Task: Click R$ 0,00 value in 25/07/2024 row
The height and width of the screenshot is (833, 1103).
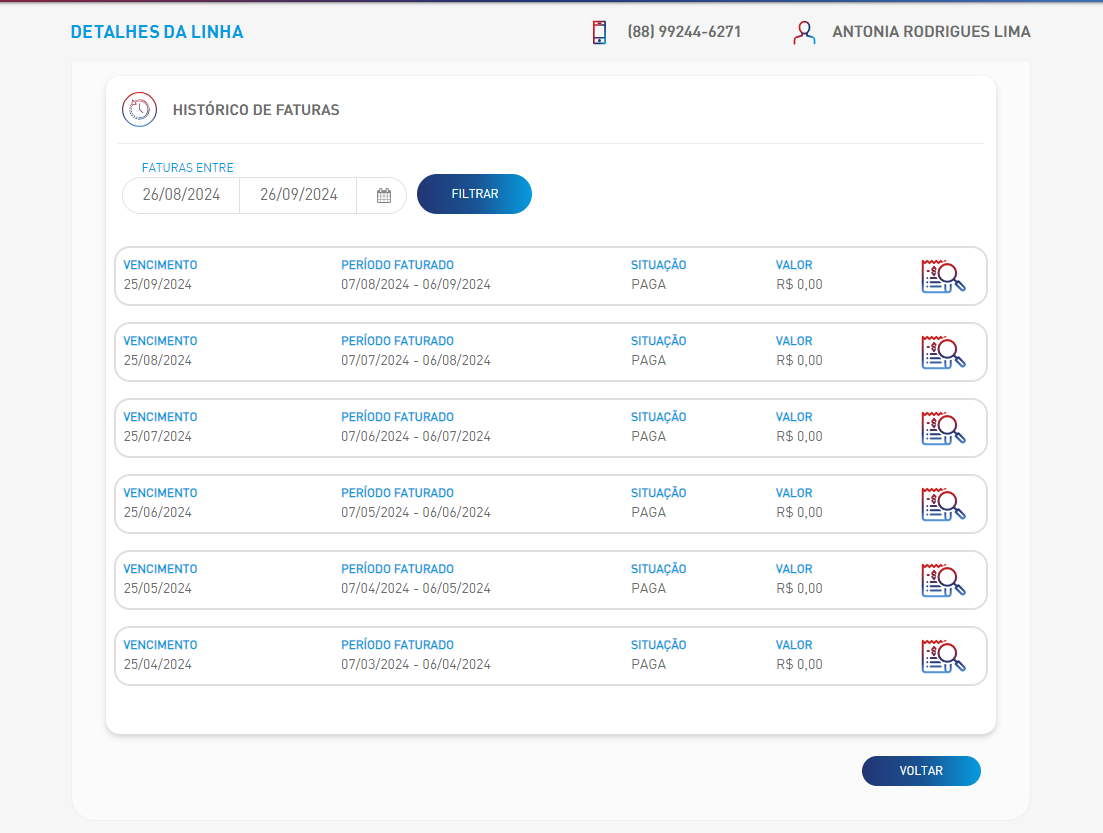Action: coord(799,436)
